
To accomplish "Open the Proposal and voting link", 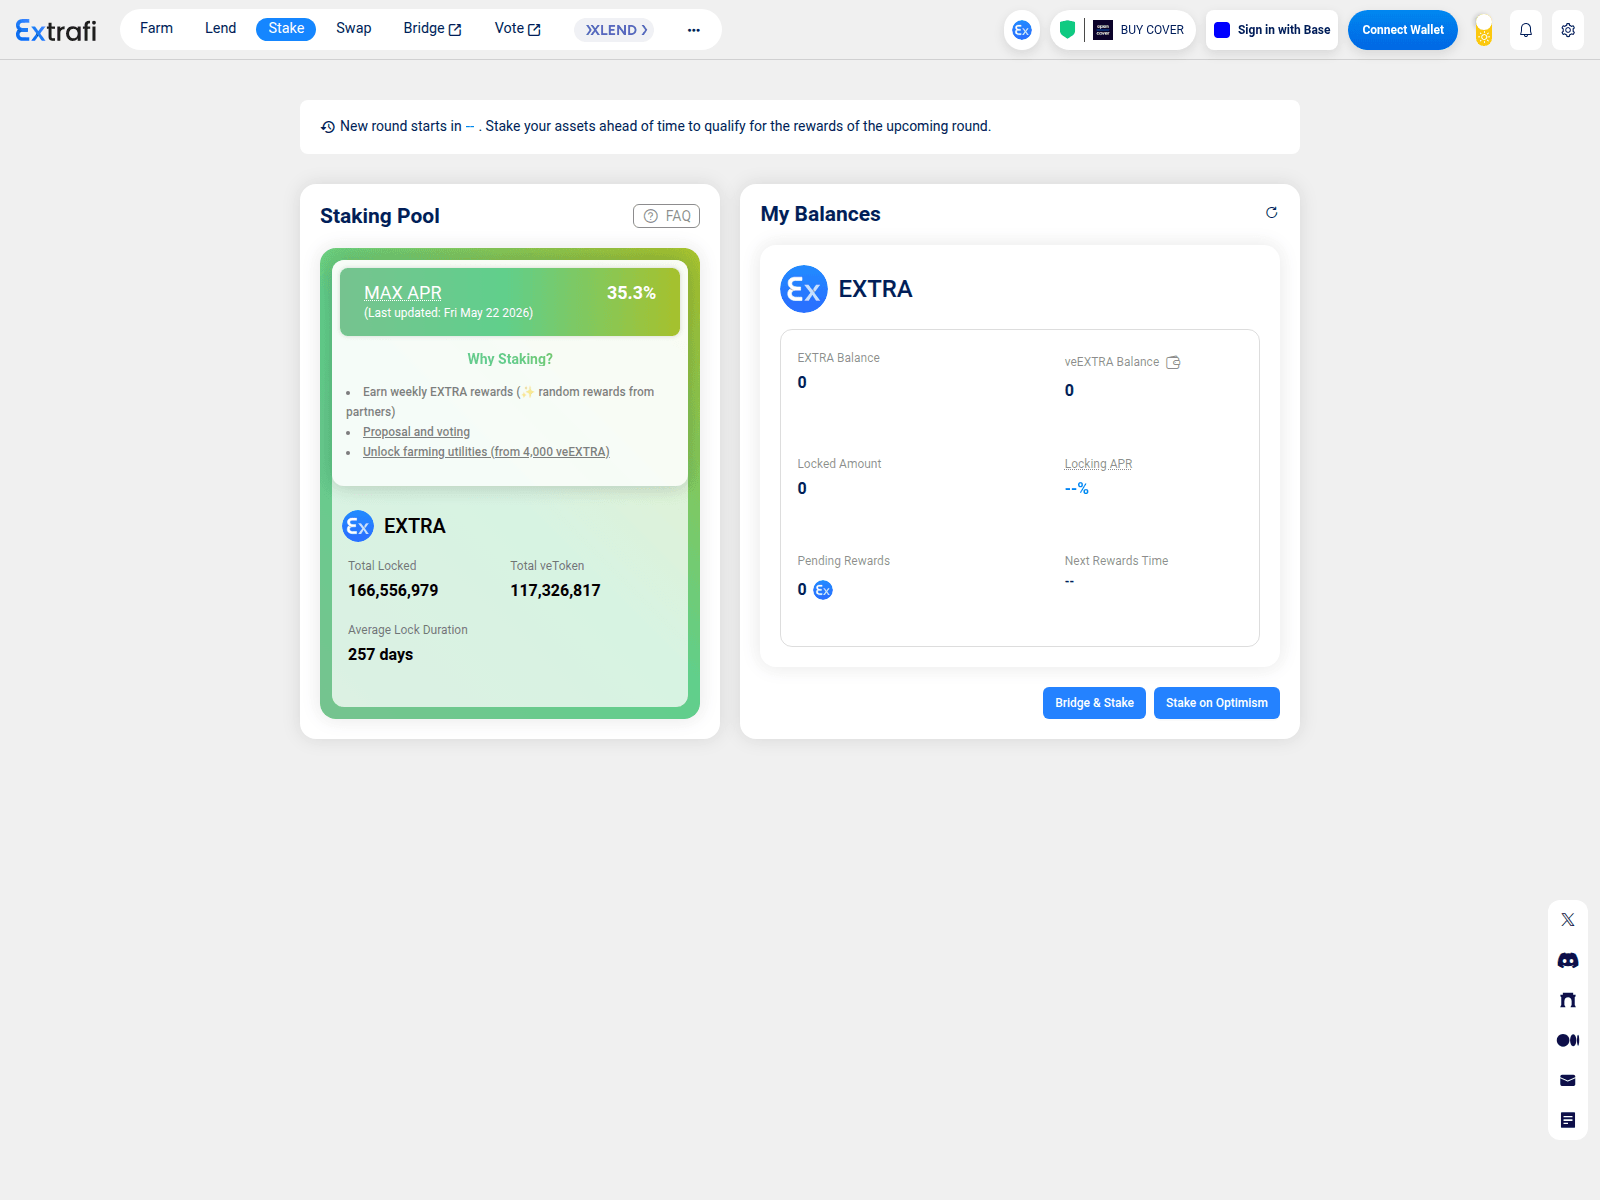I will 416,432.
